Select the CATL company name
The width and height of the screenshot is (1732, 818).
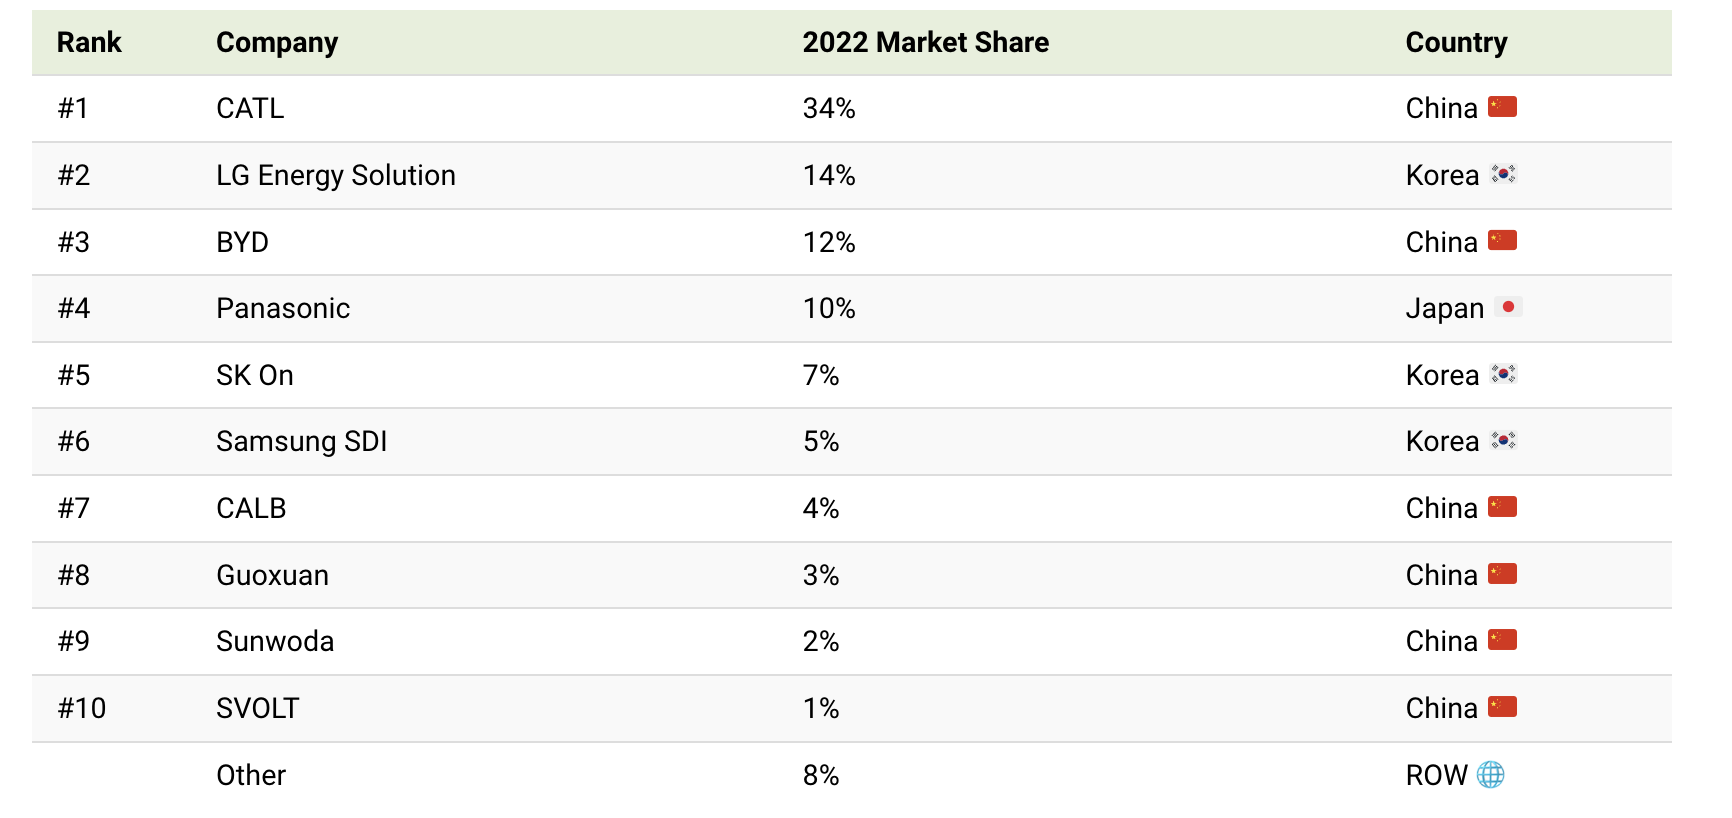pyautogui.click(x=250, y=108)
